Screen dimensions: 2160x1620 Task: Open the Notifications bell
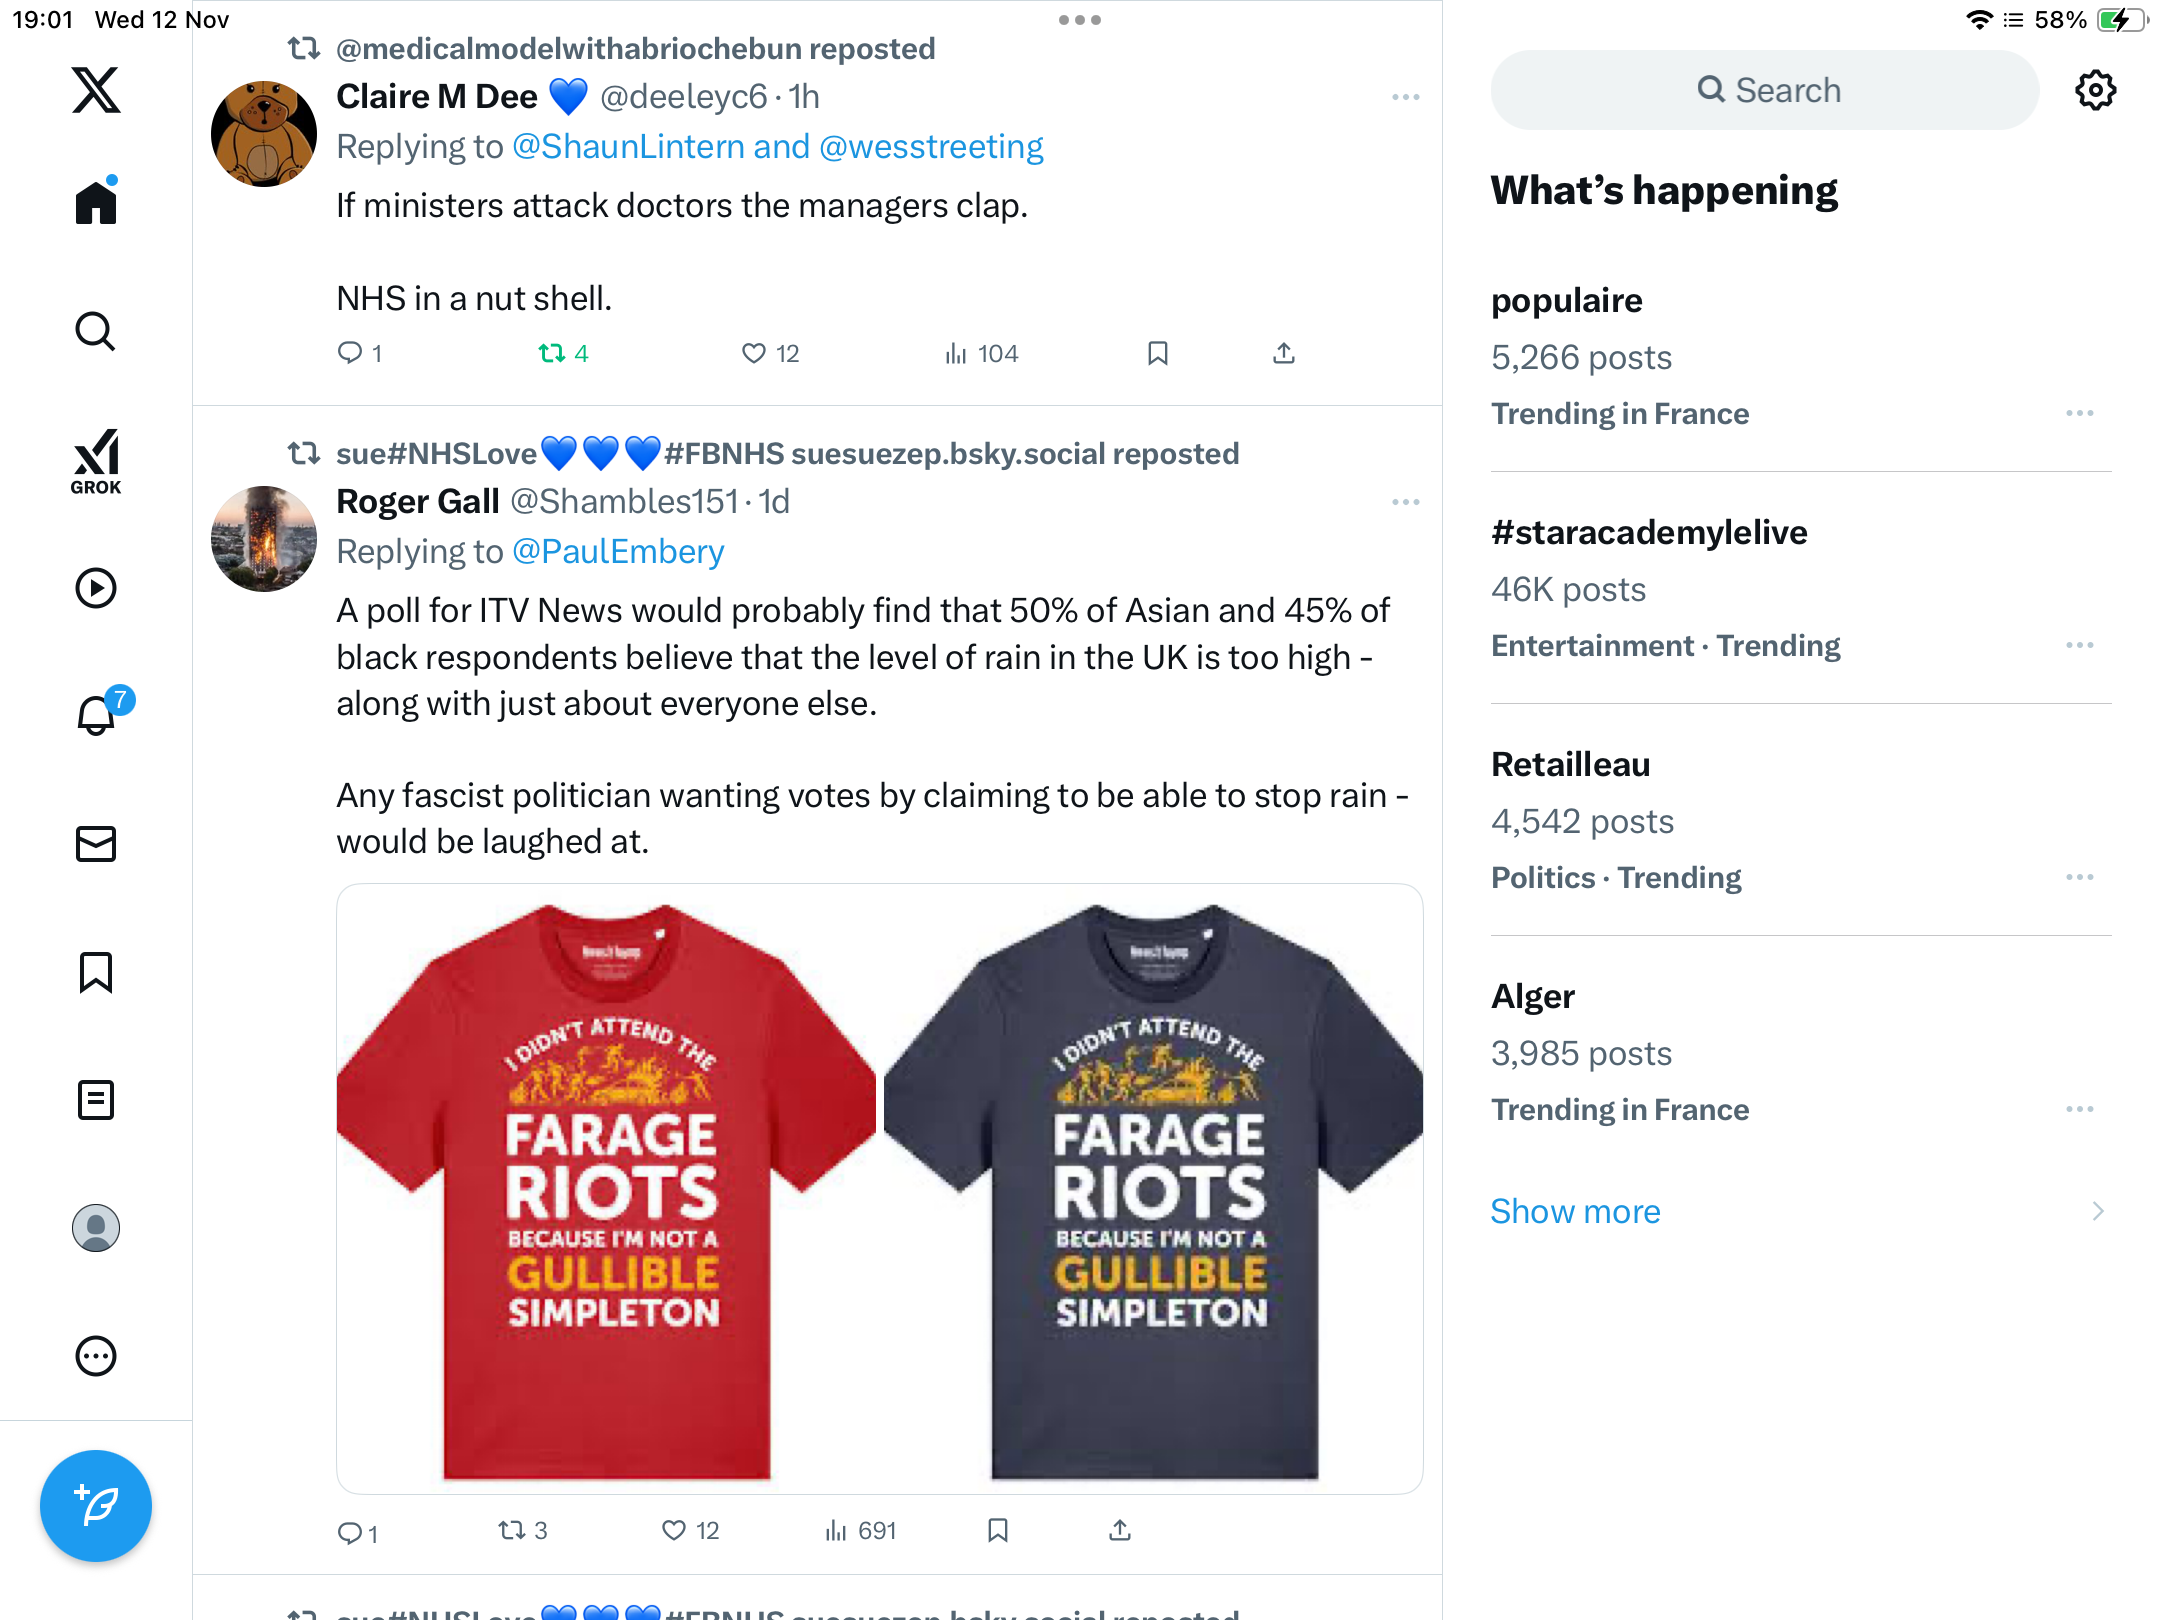pos(97,716)
